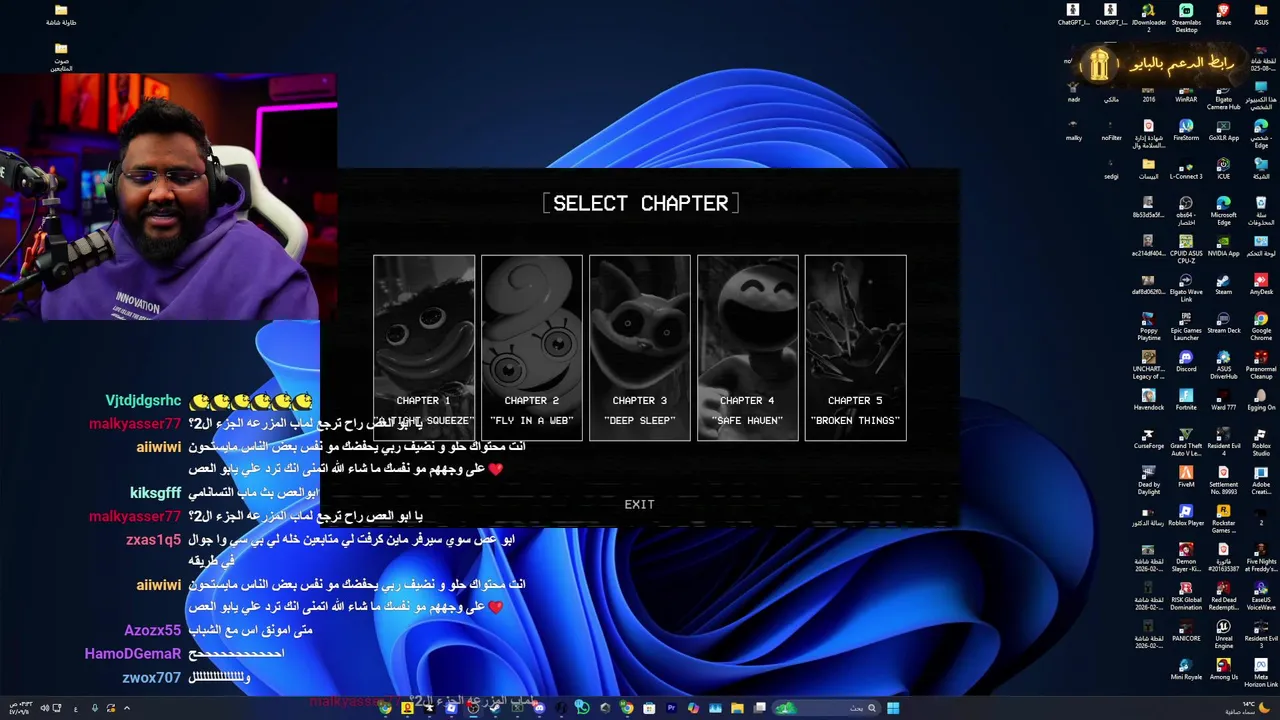Screen dimensions: 1280x720
Task: Open Windows Start button on taskbar
Action: click(x=893, y=708)
